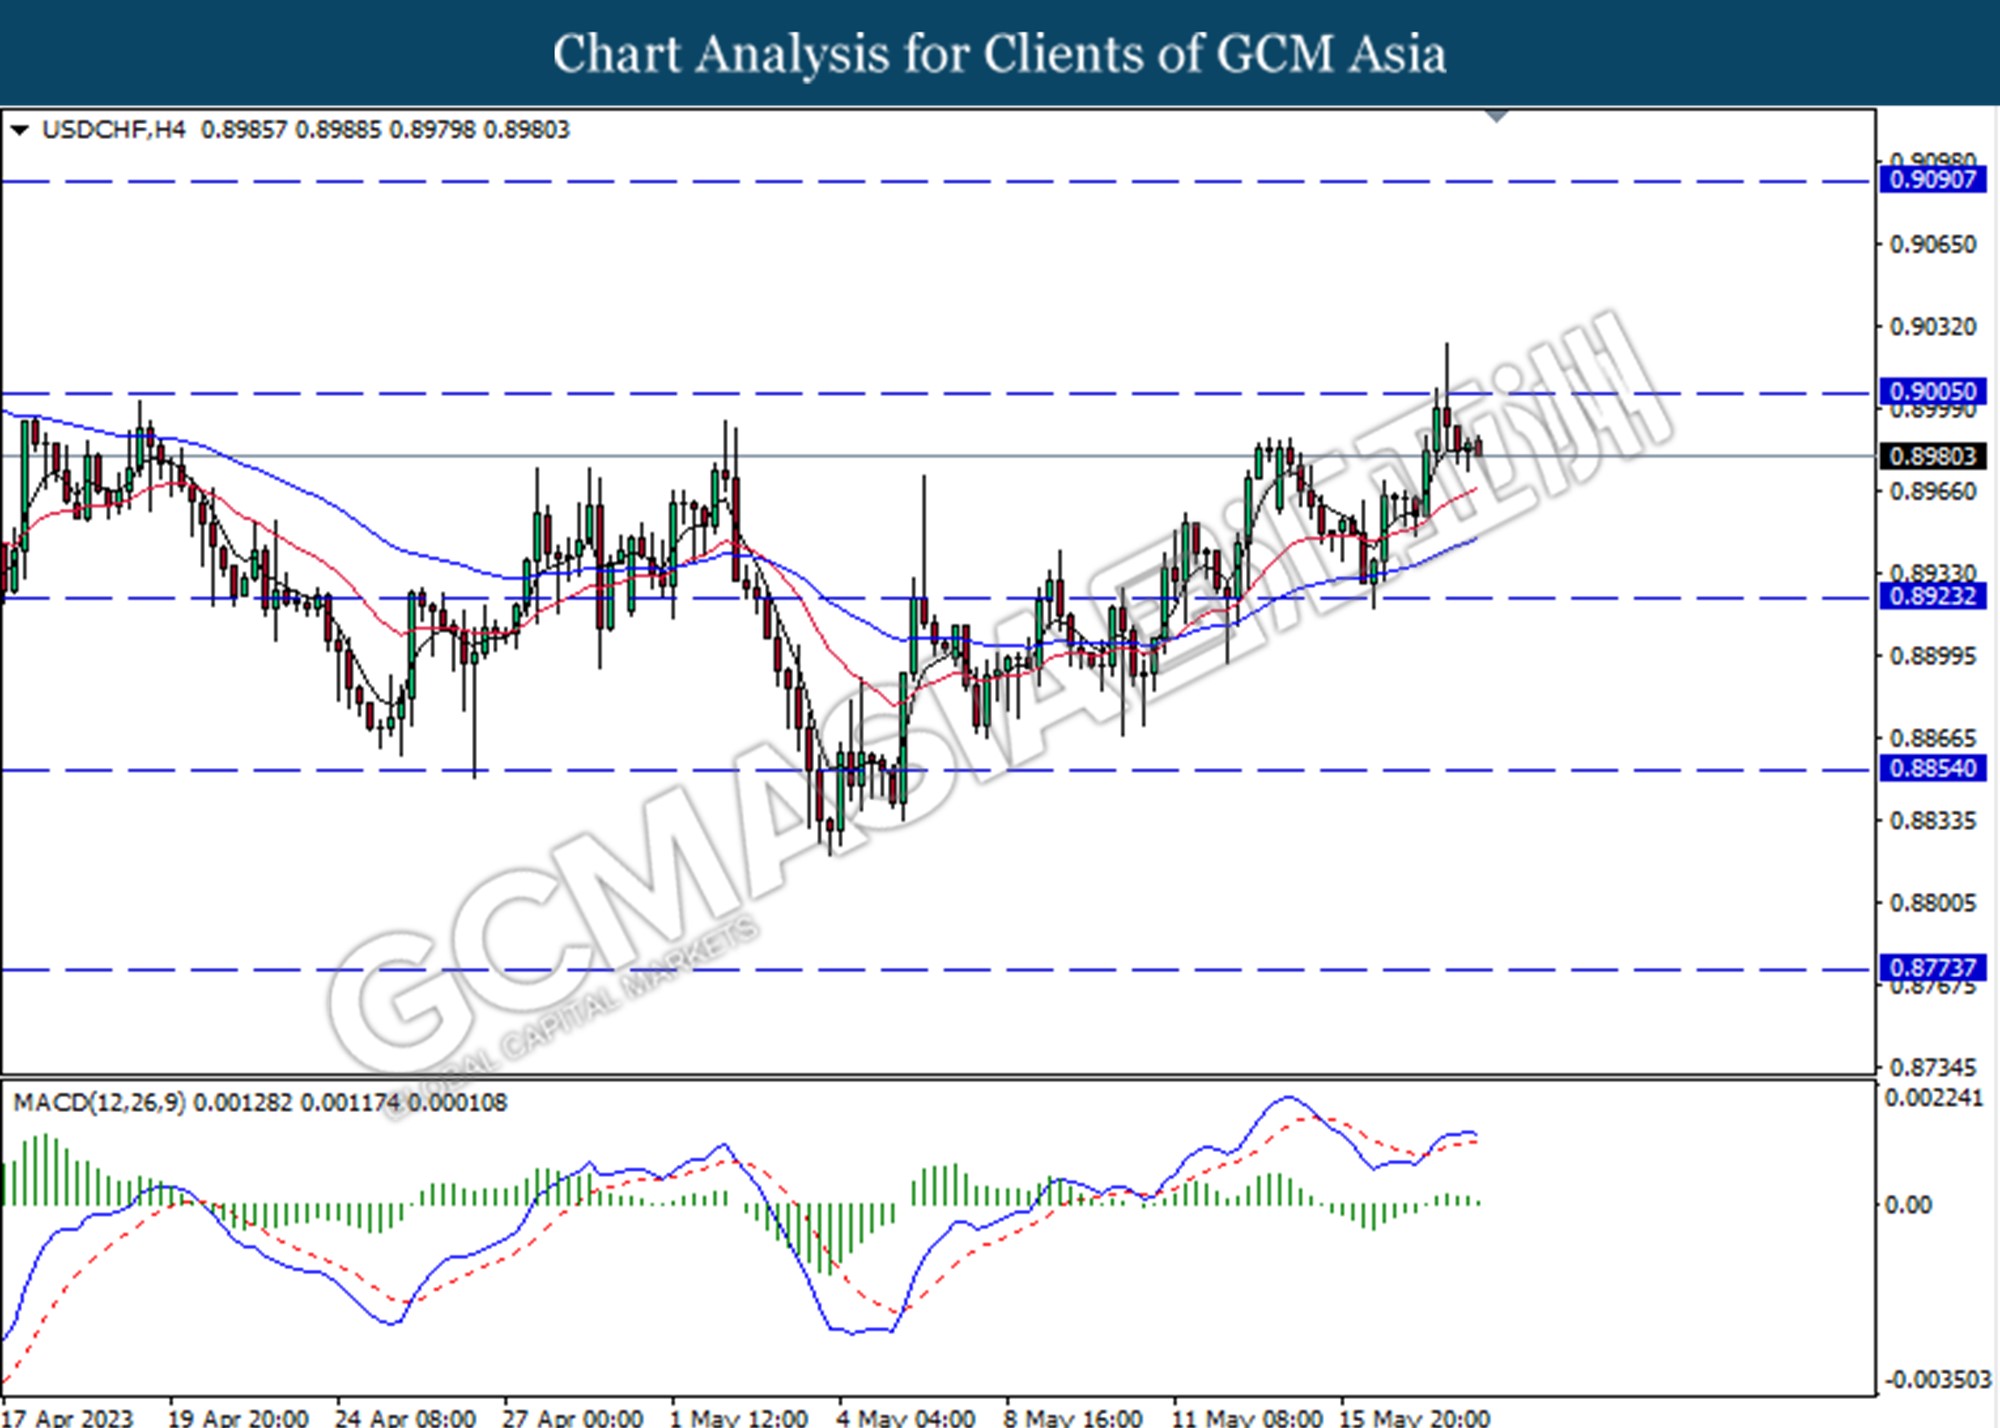Click the 0.90650 price axis tick label

point(1932,245)
